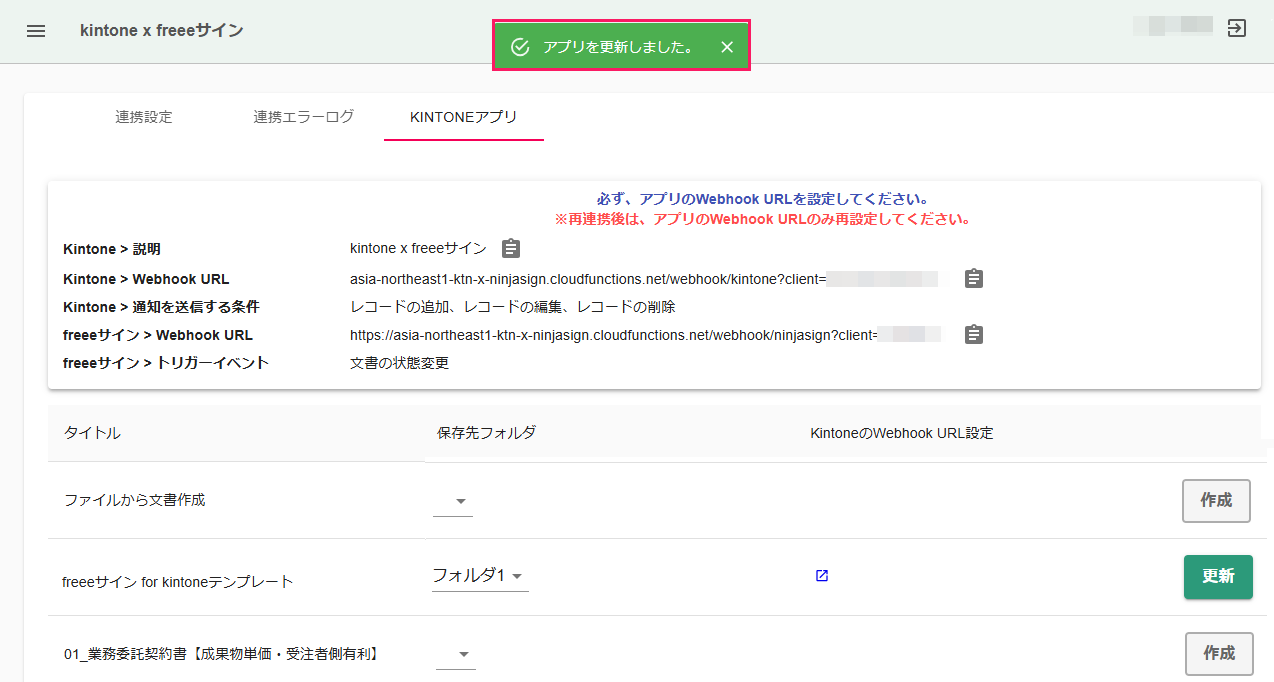Expand folder dropdown for ファイルから文書作成
Screen dimensions: 1274x682
453,501
